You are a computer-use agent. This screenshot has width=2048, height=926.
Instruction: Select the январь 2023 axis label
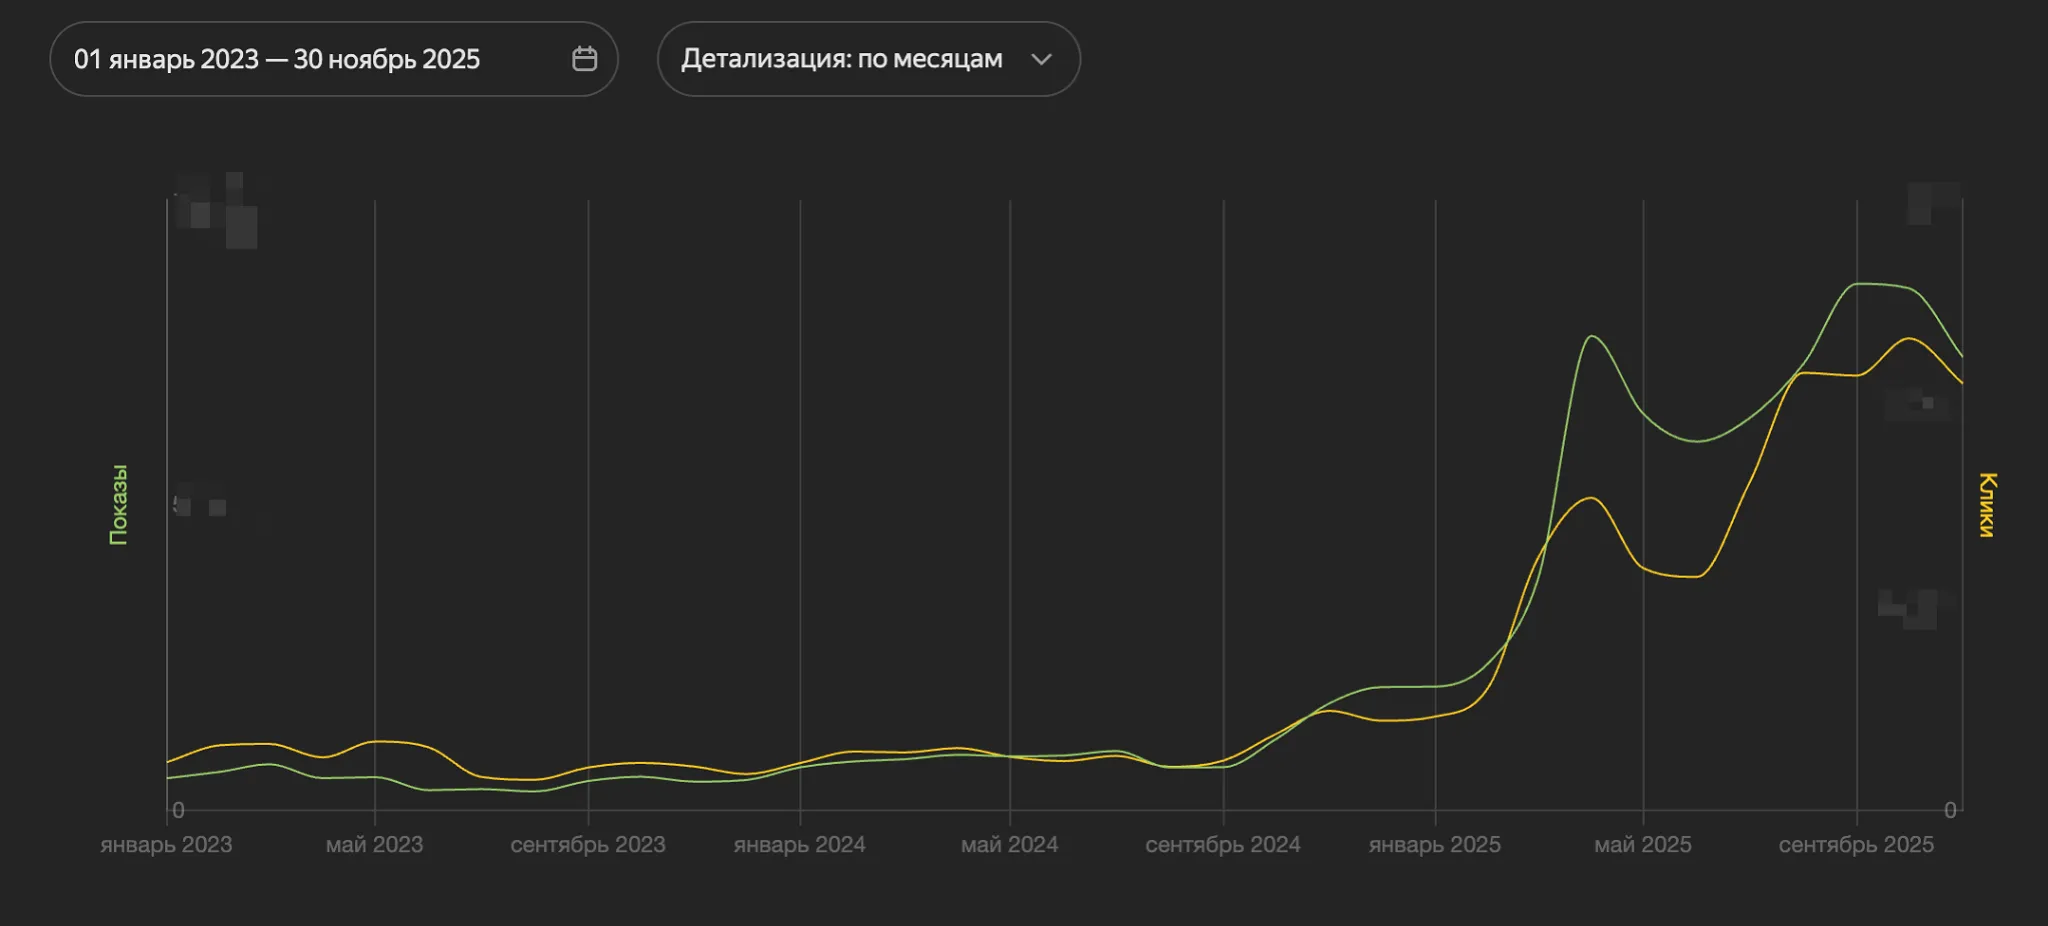click(x=165, y=844)
